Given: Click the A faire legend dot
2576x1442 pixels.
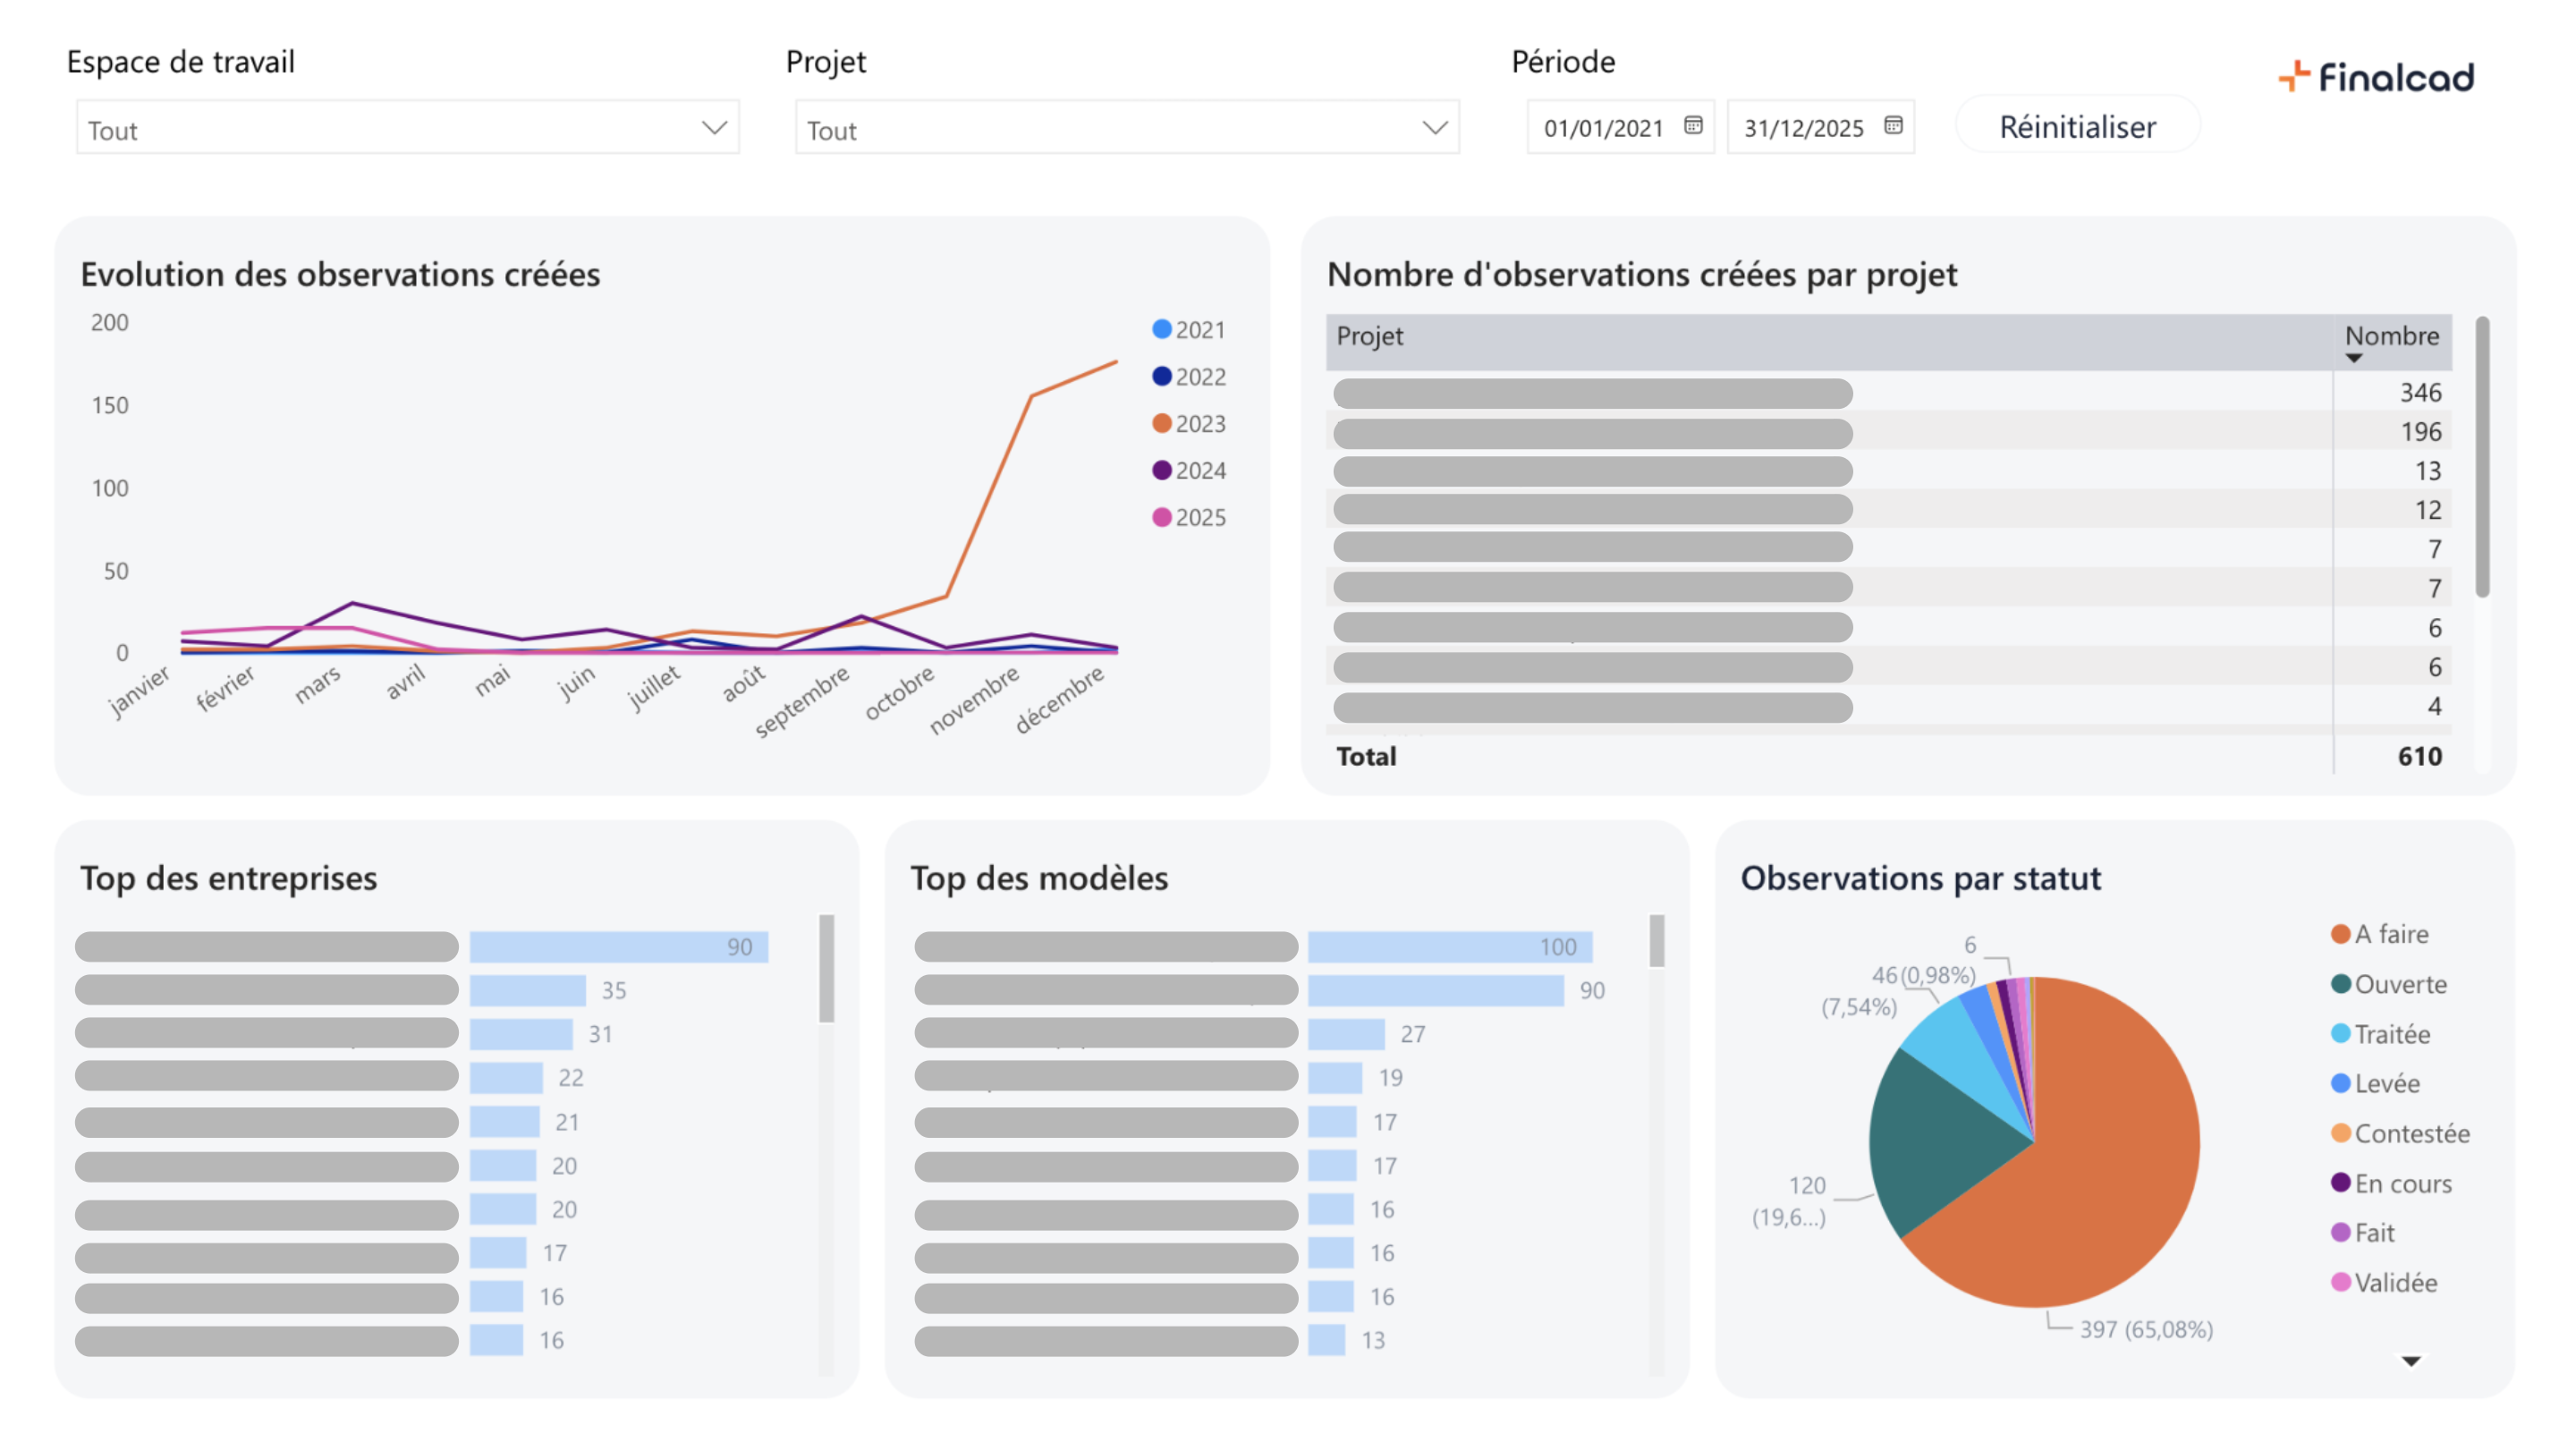Looking at the screenshot, I should [x=2340, y=934].
